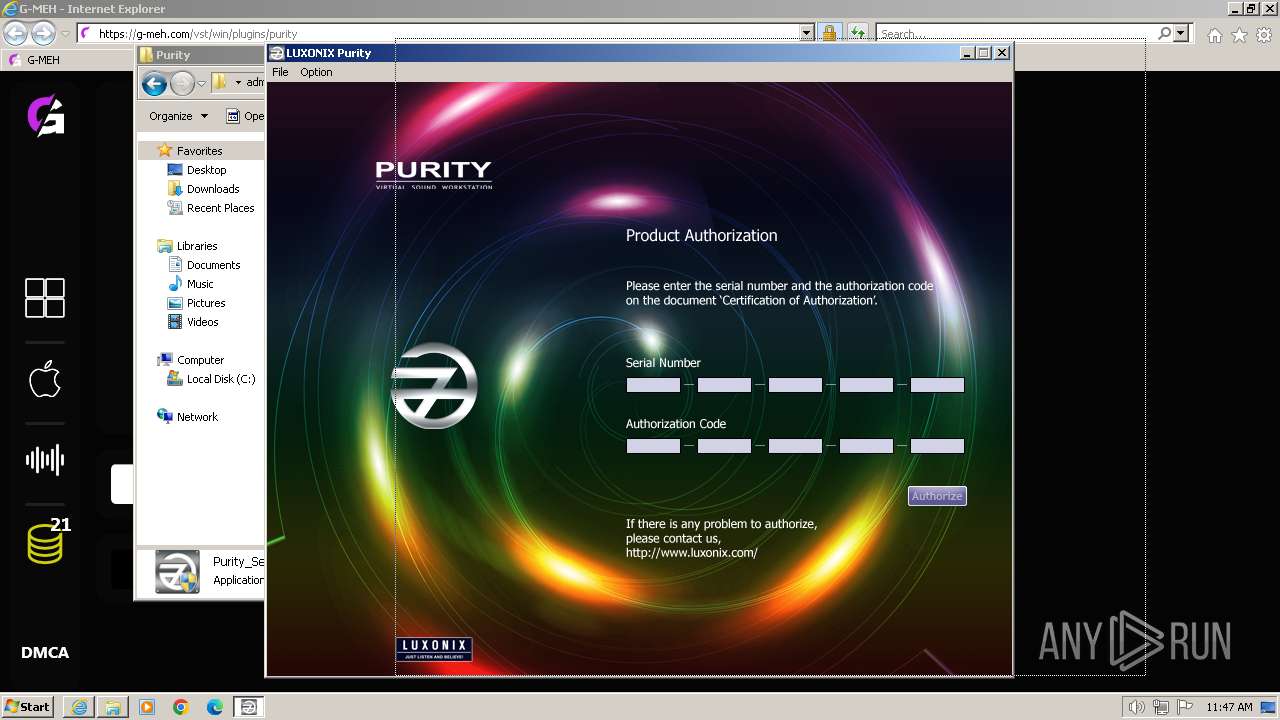Select Music library in Explorer
This screenshot has height=720, width=1280.
(x=200, y=284)
